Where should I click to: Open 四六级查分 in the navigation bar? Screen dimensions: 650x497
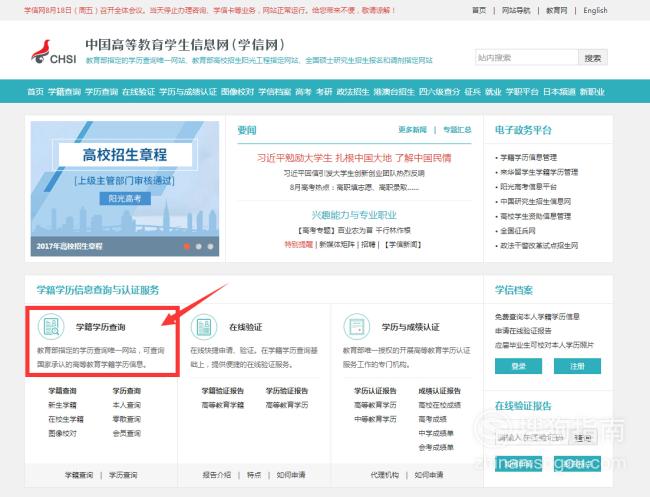click(439, 92)
